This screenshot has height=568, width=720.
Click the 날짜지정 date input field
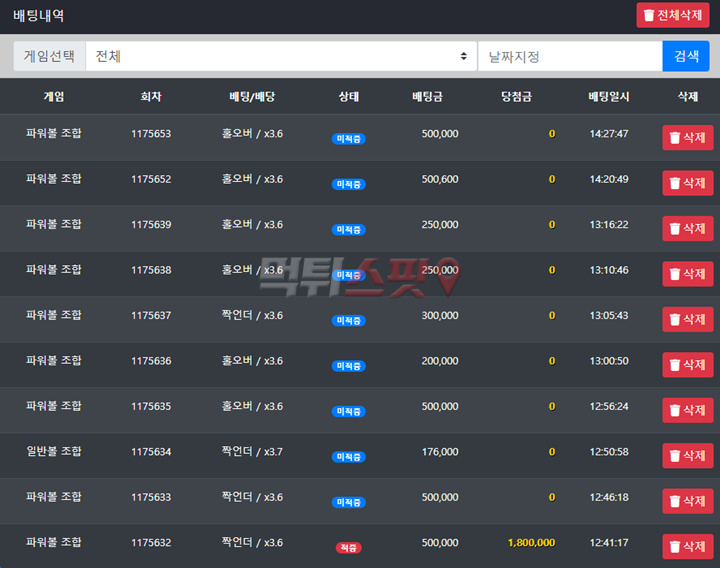click(570, 56)
